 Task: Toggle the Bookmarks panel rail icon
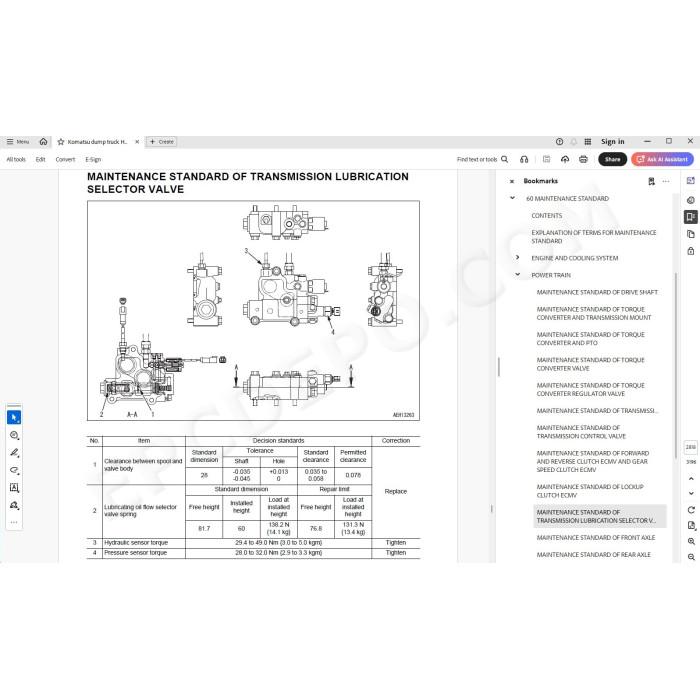click(691, 217)
